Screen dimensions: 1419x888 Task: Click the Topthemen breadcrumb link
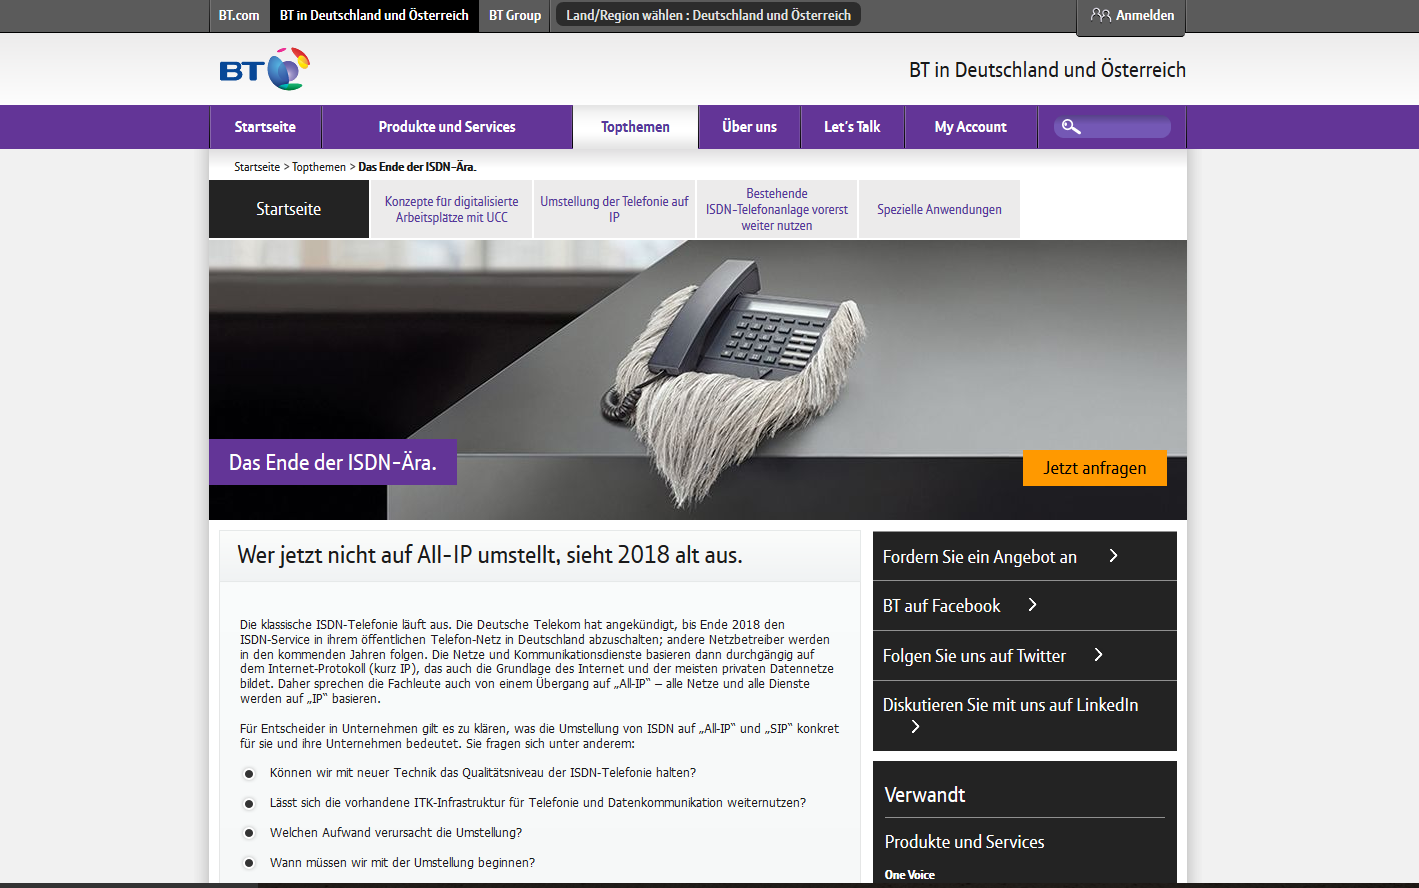coord(319,167)
